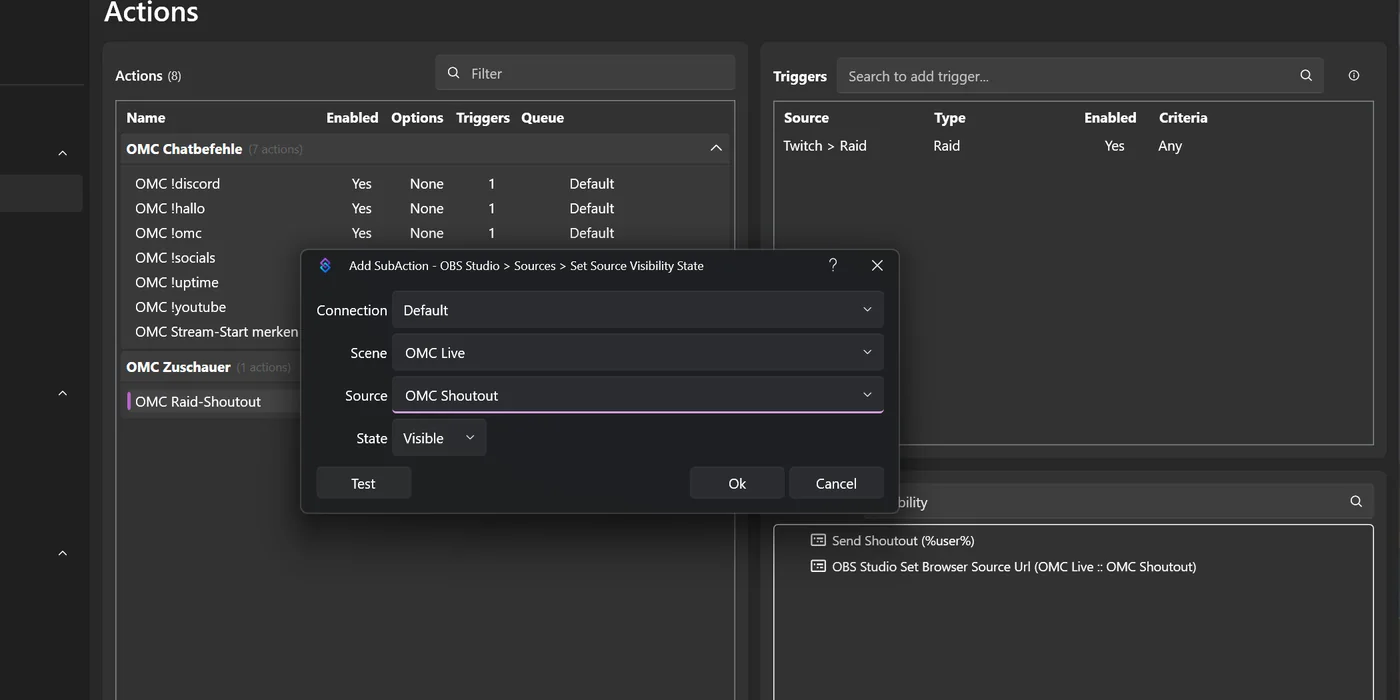Image resolution: width=1400 pixels, height=700 pixels.
Task: Click the Options column header in Actions
Action: coord(417,118)
